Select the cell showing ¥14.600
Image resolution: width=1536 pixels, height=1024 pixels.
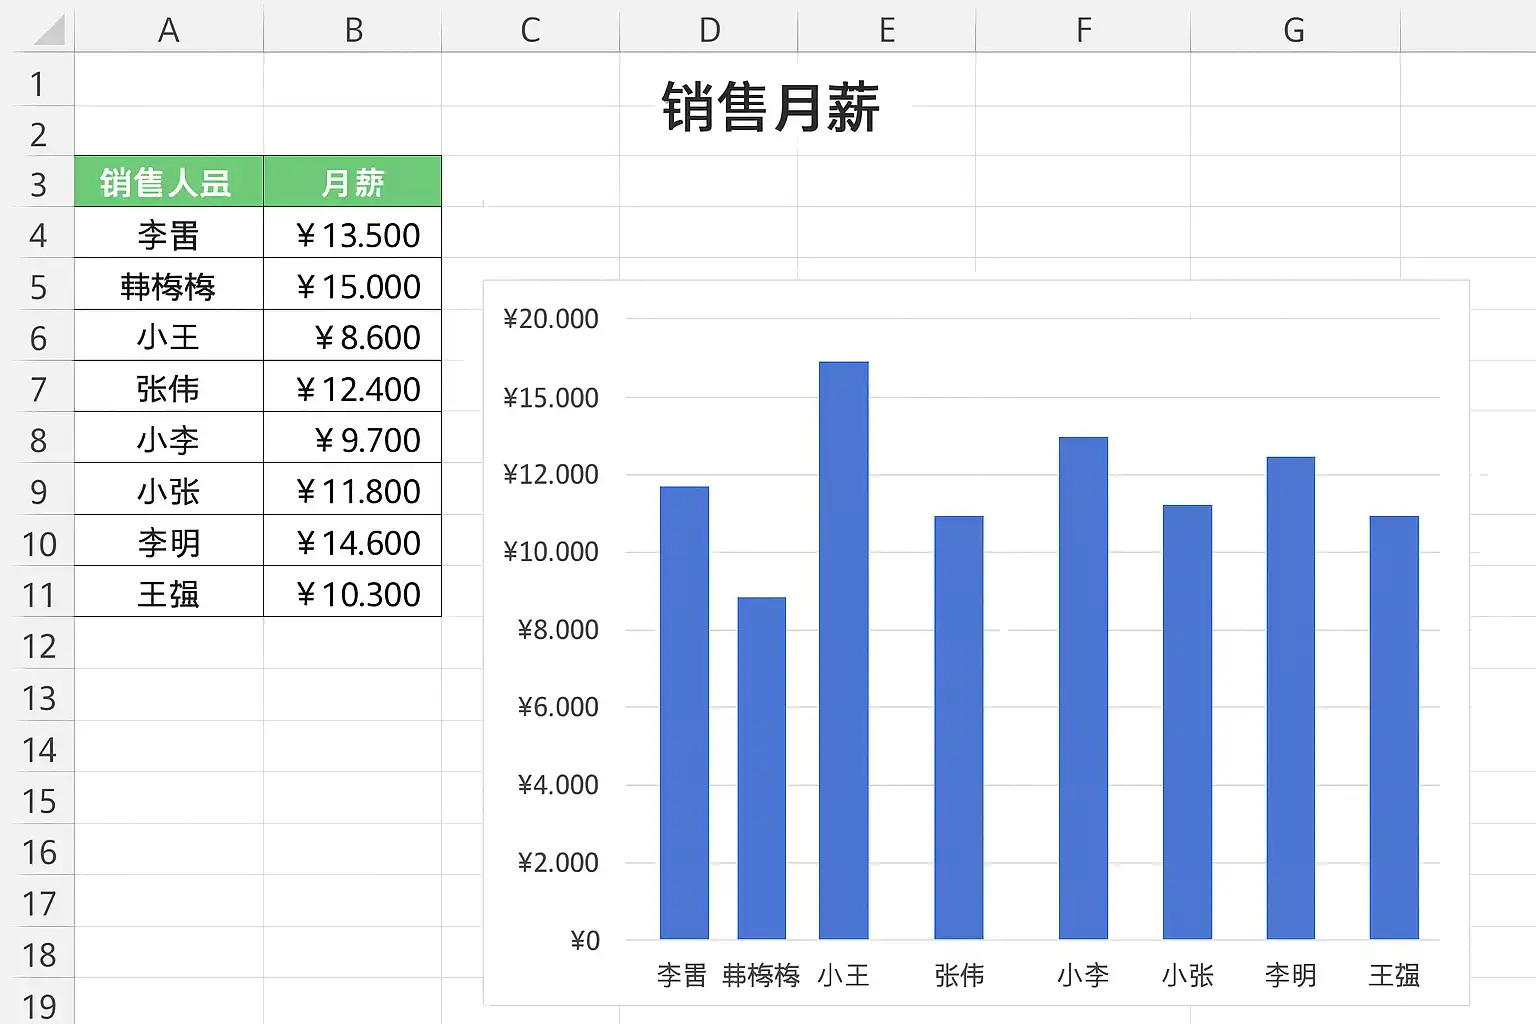(x=353, y=542)
